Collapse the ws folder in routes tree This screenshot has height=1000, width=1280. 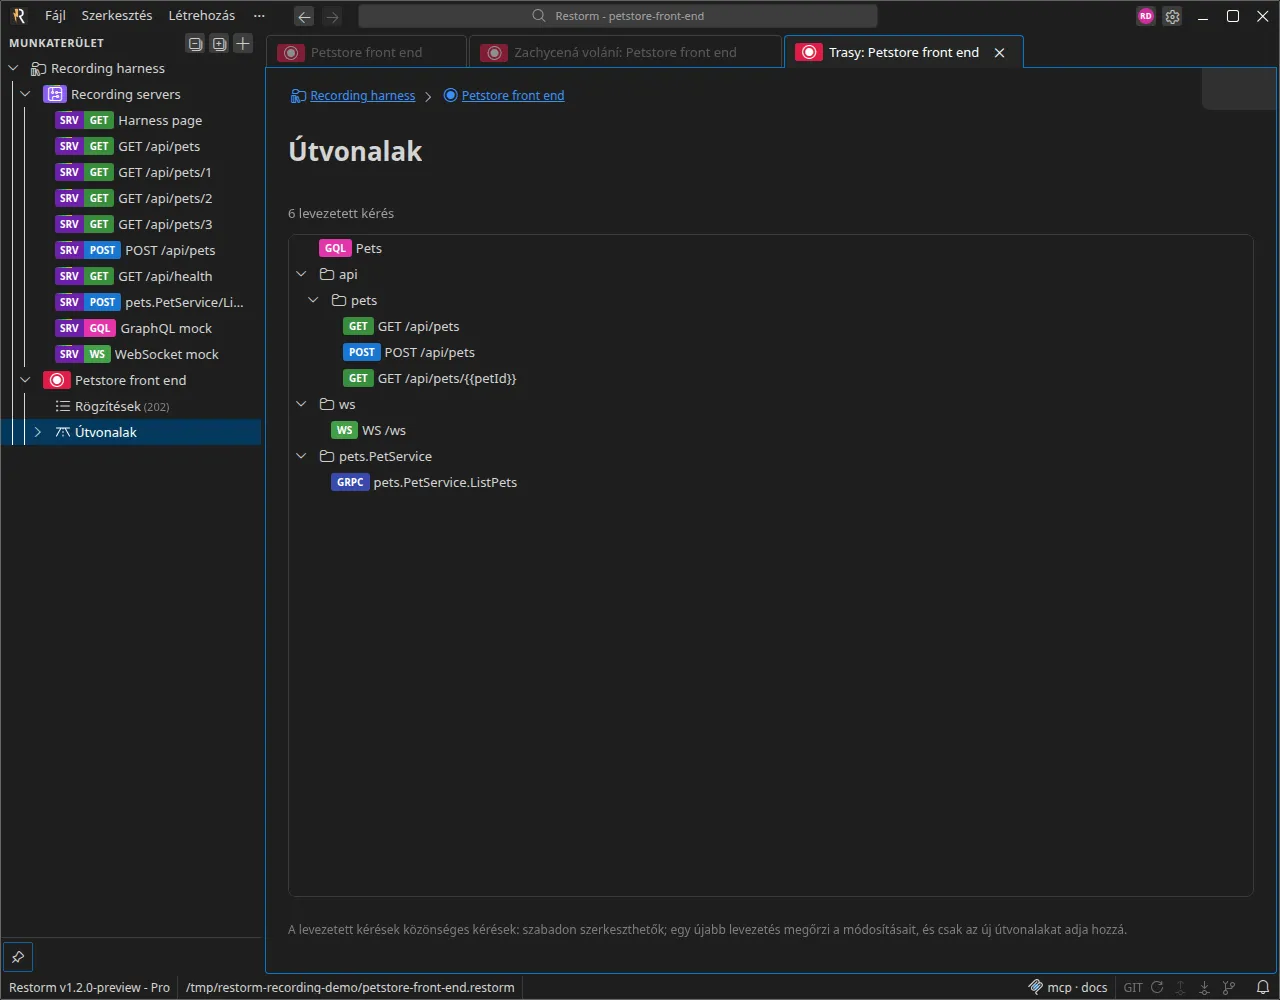point(301,404)
